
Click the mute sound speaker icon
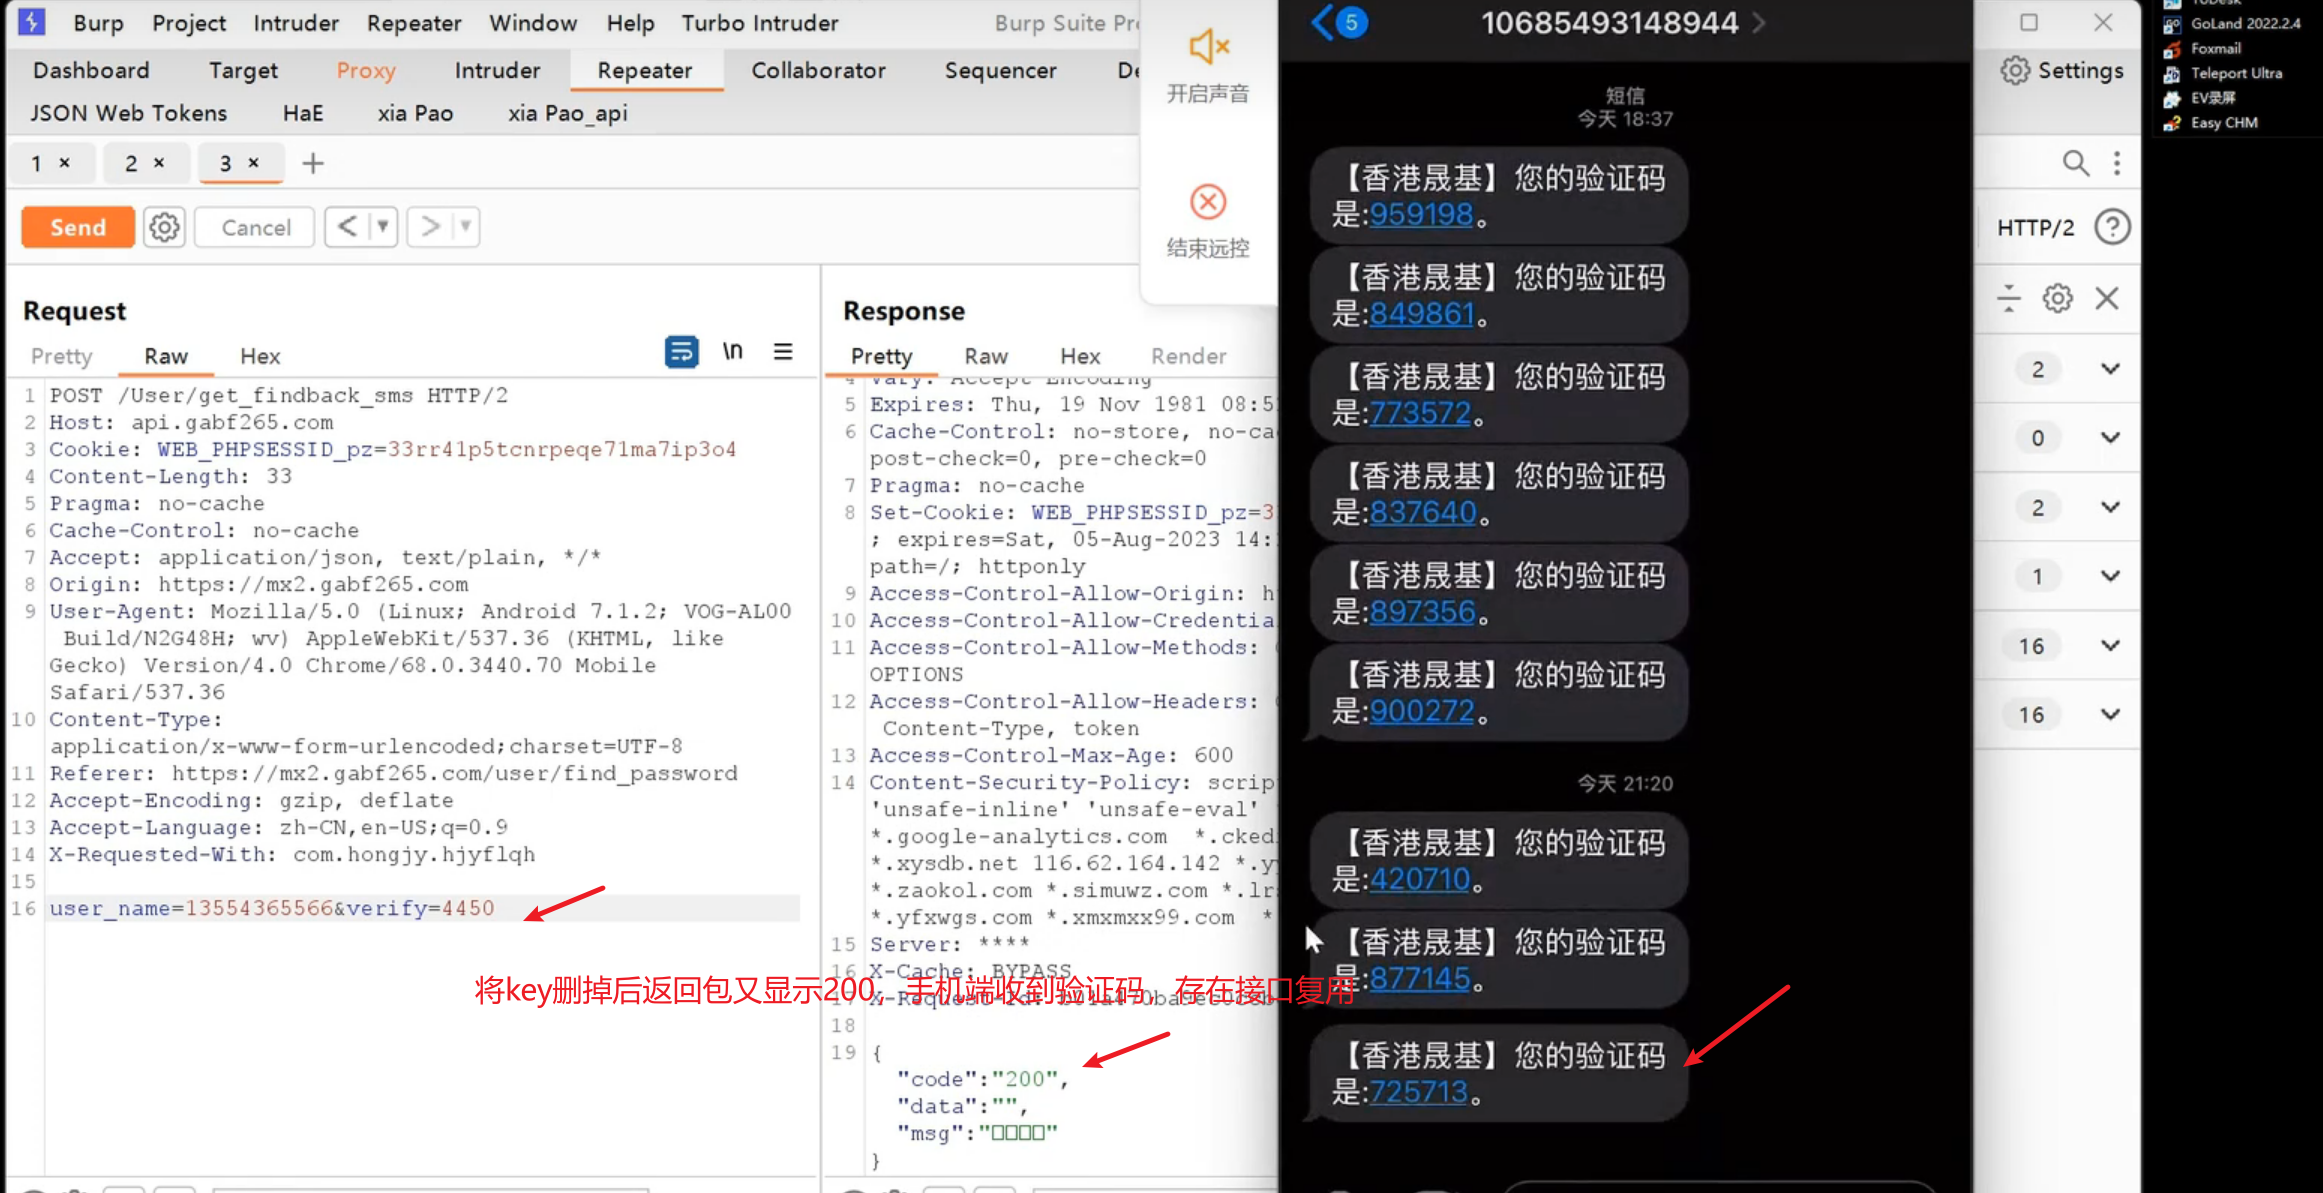point(1208,48)
